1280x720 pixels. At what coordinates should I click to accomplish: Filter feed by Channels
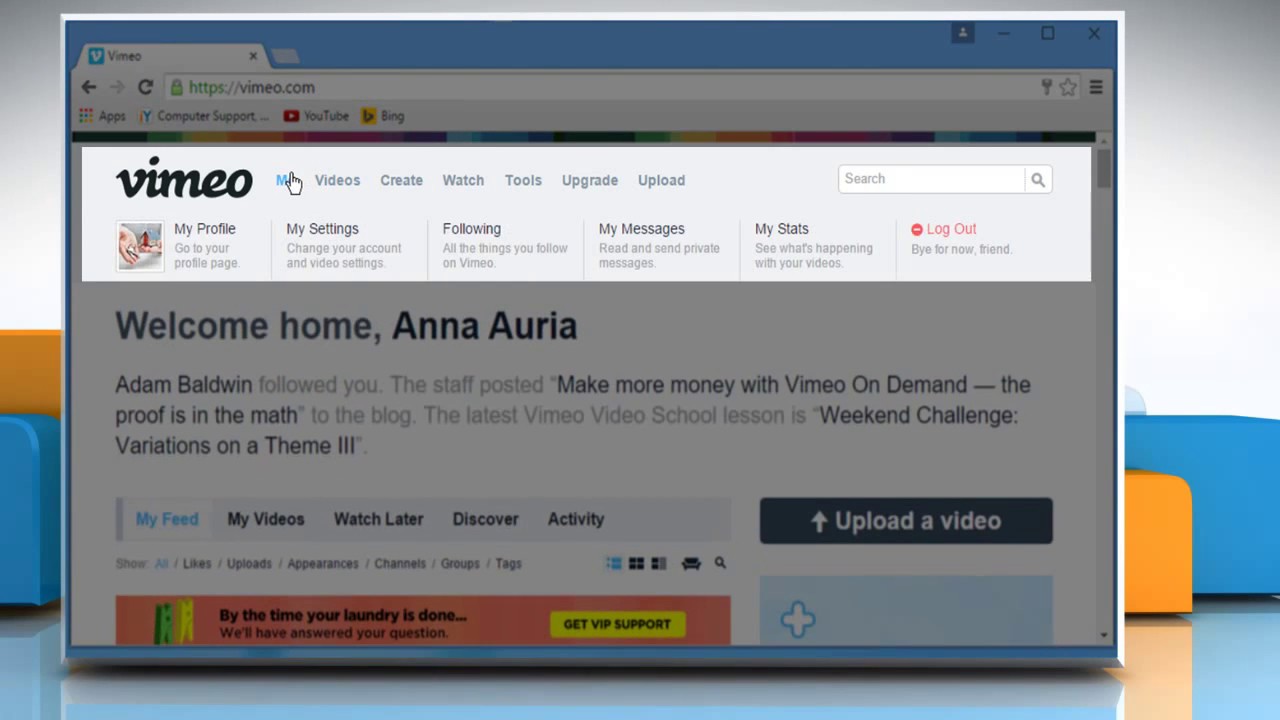click(400, 564)
